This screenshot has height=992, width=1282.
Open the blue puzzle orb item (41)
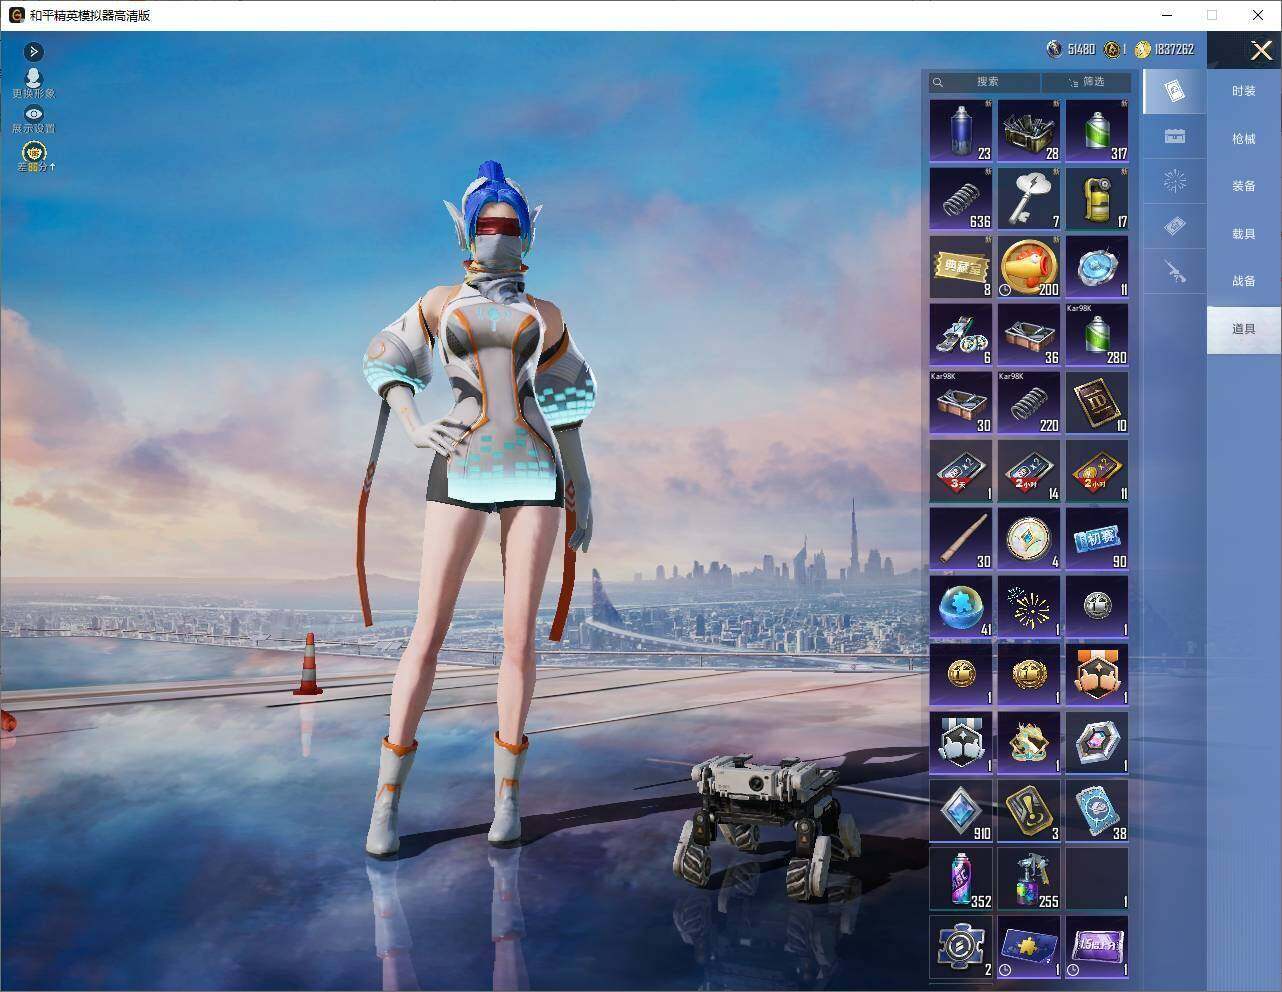click(961, 606)
